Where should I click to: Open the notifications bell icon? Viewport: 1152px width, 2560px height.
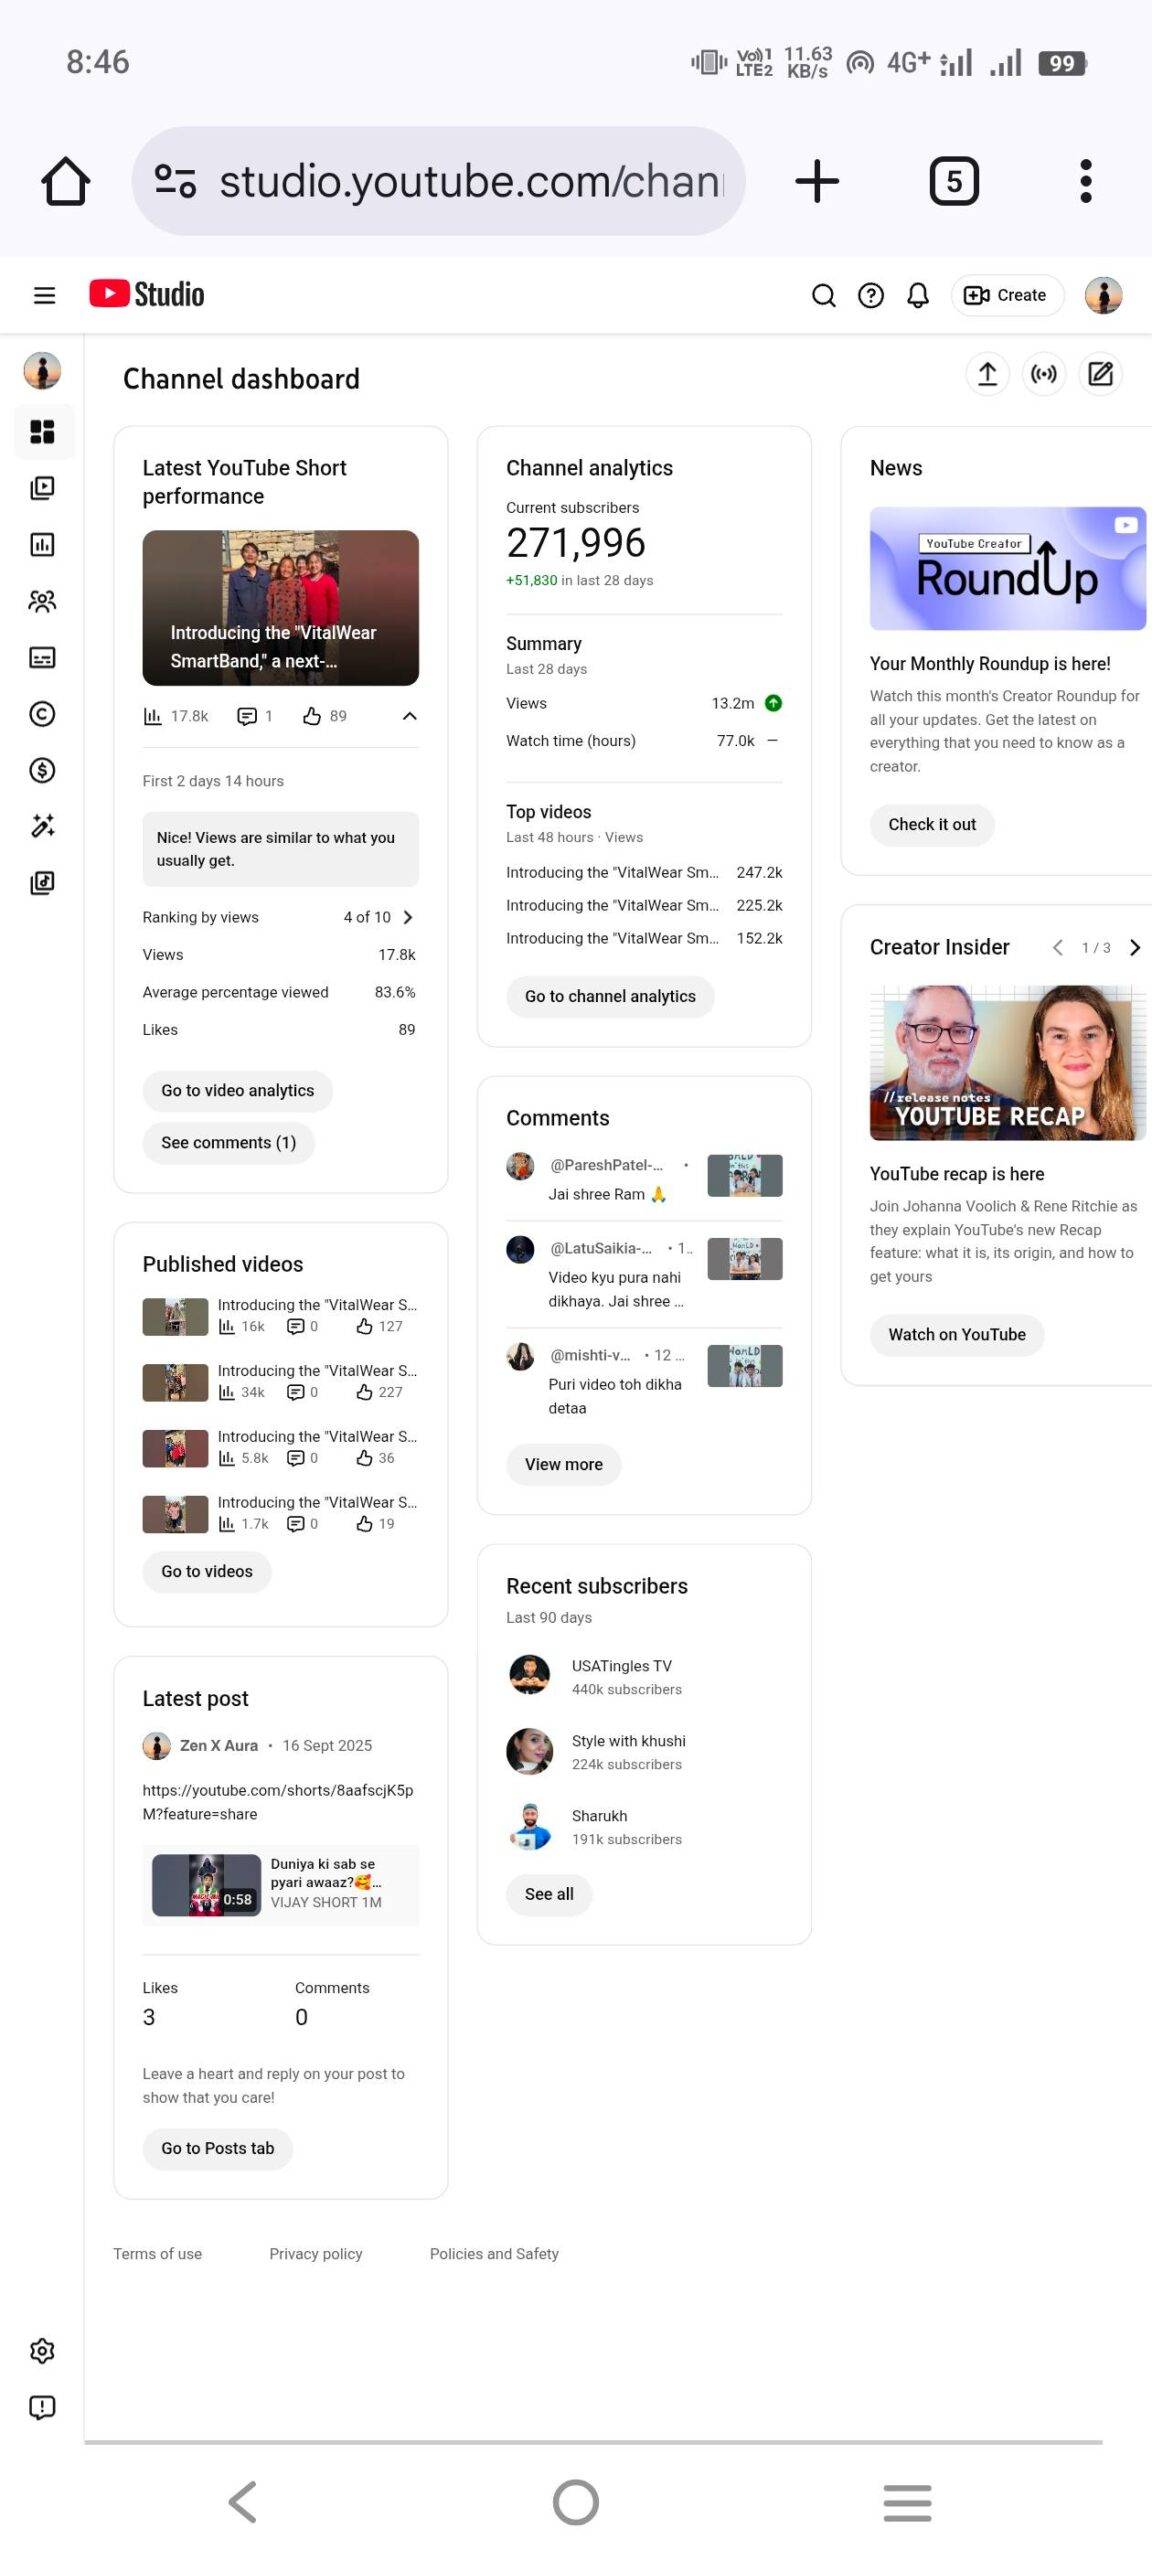pyautogui.click(x=917, y=295)
